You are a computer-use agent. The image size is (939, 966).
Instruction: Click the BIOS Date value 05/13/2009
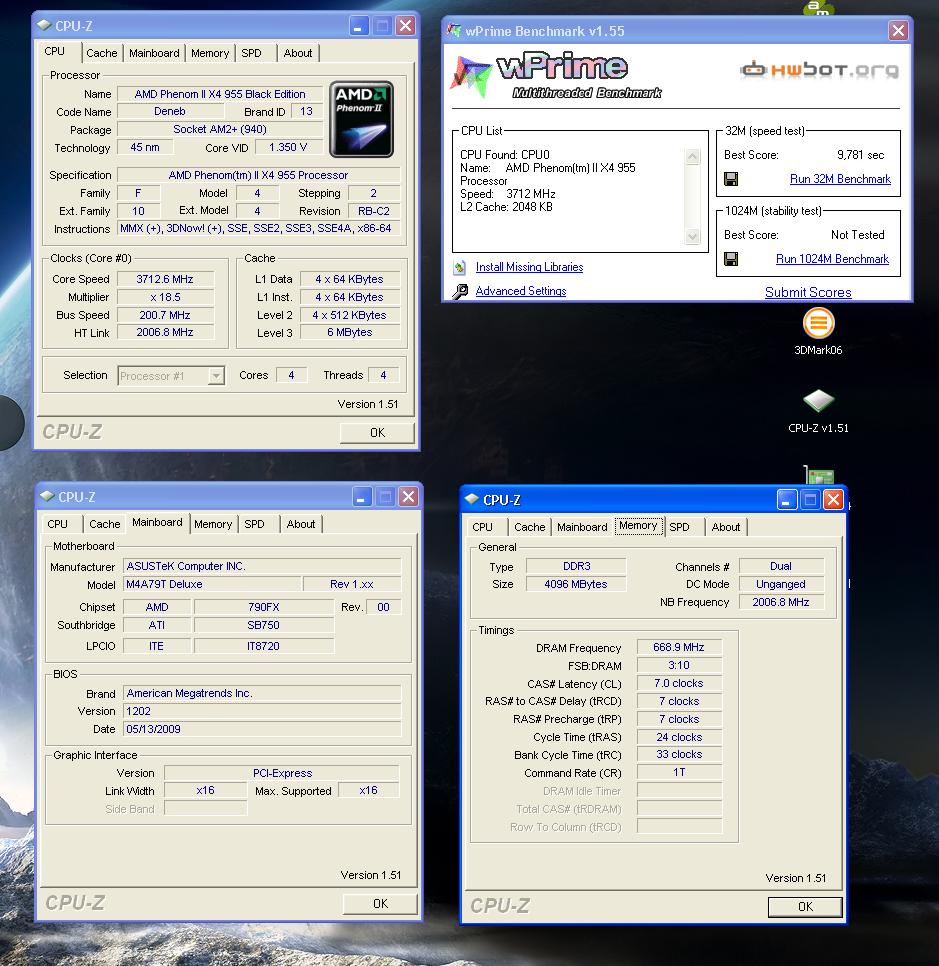[262, 729]
